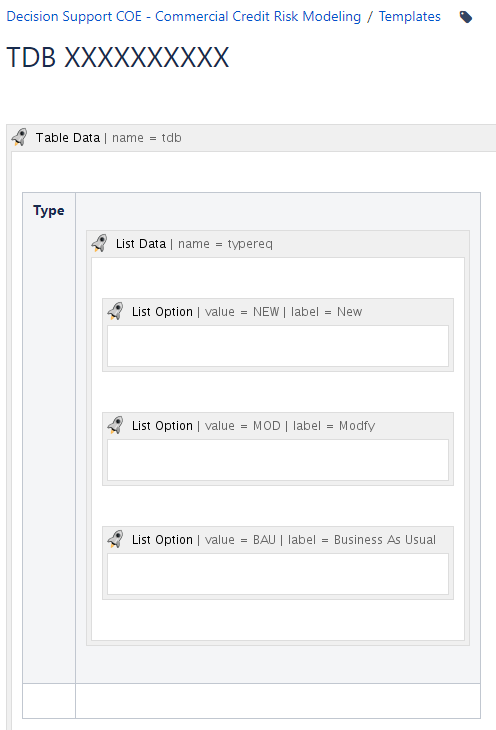The image size is (496, 730).
Task: Click inside the Modfy option body field
Action: [278, 460]
